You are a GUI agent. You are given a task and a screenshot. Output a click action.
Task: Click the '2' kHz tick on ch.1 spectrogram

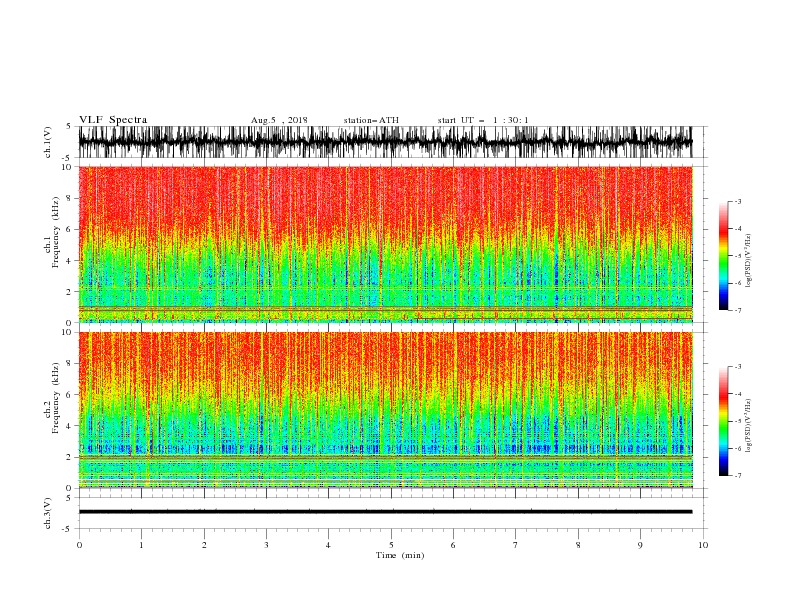[x=70, y=292]
